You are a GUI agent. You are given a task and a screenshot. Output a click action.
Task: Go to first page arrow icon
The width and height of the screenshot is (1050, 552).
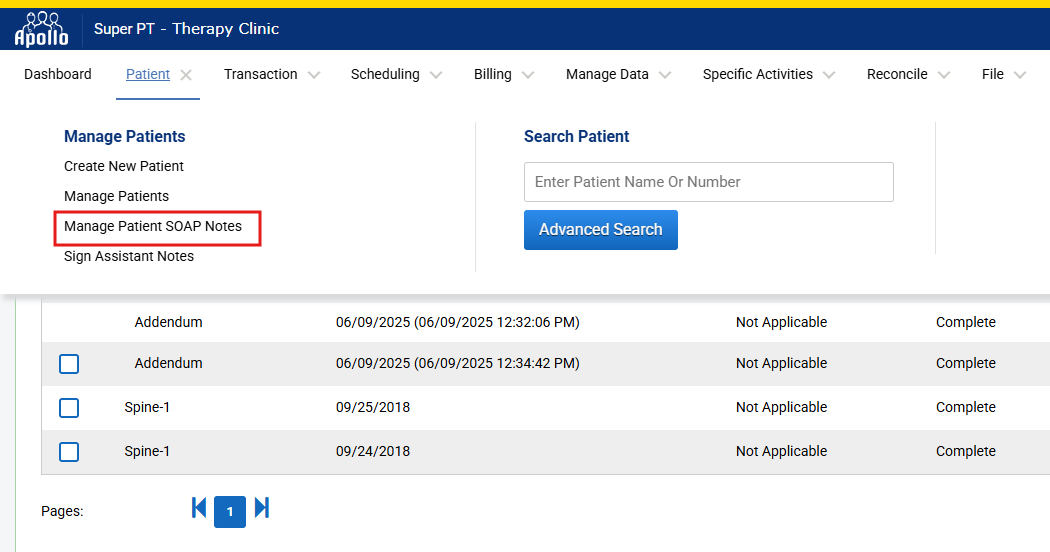[x=199, y=508]
